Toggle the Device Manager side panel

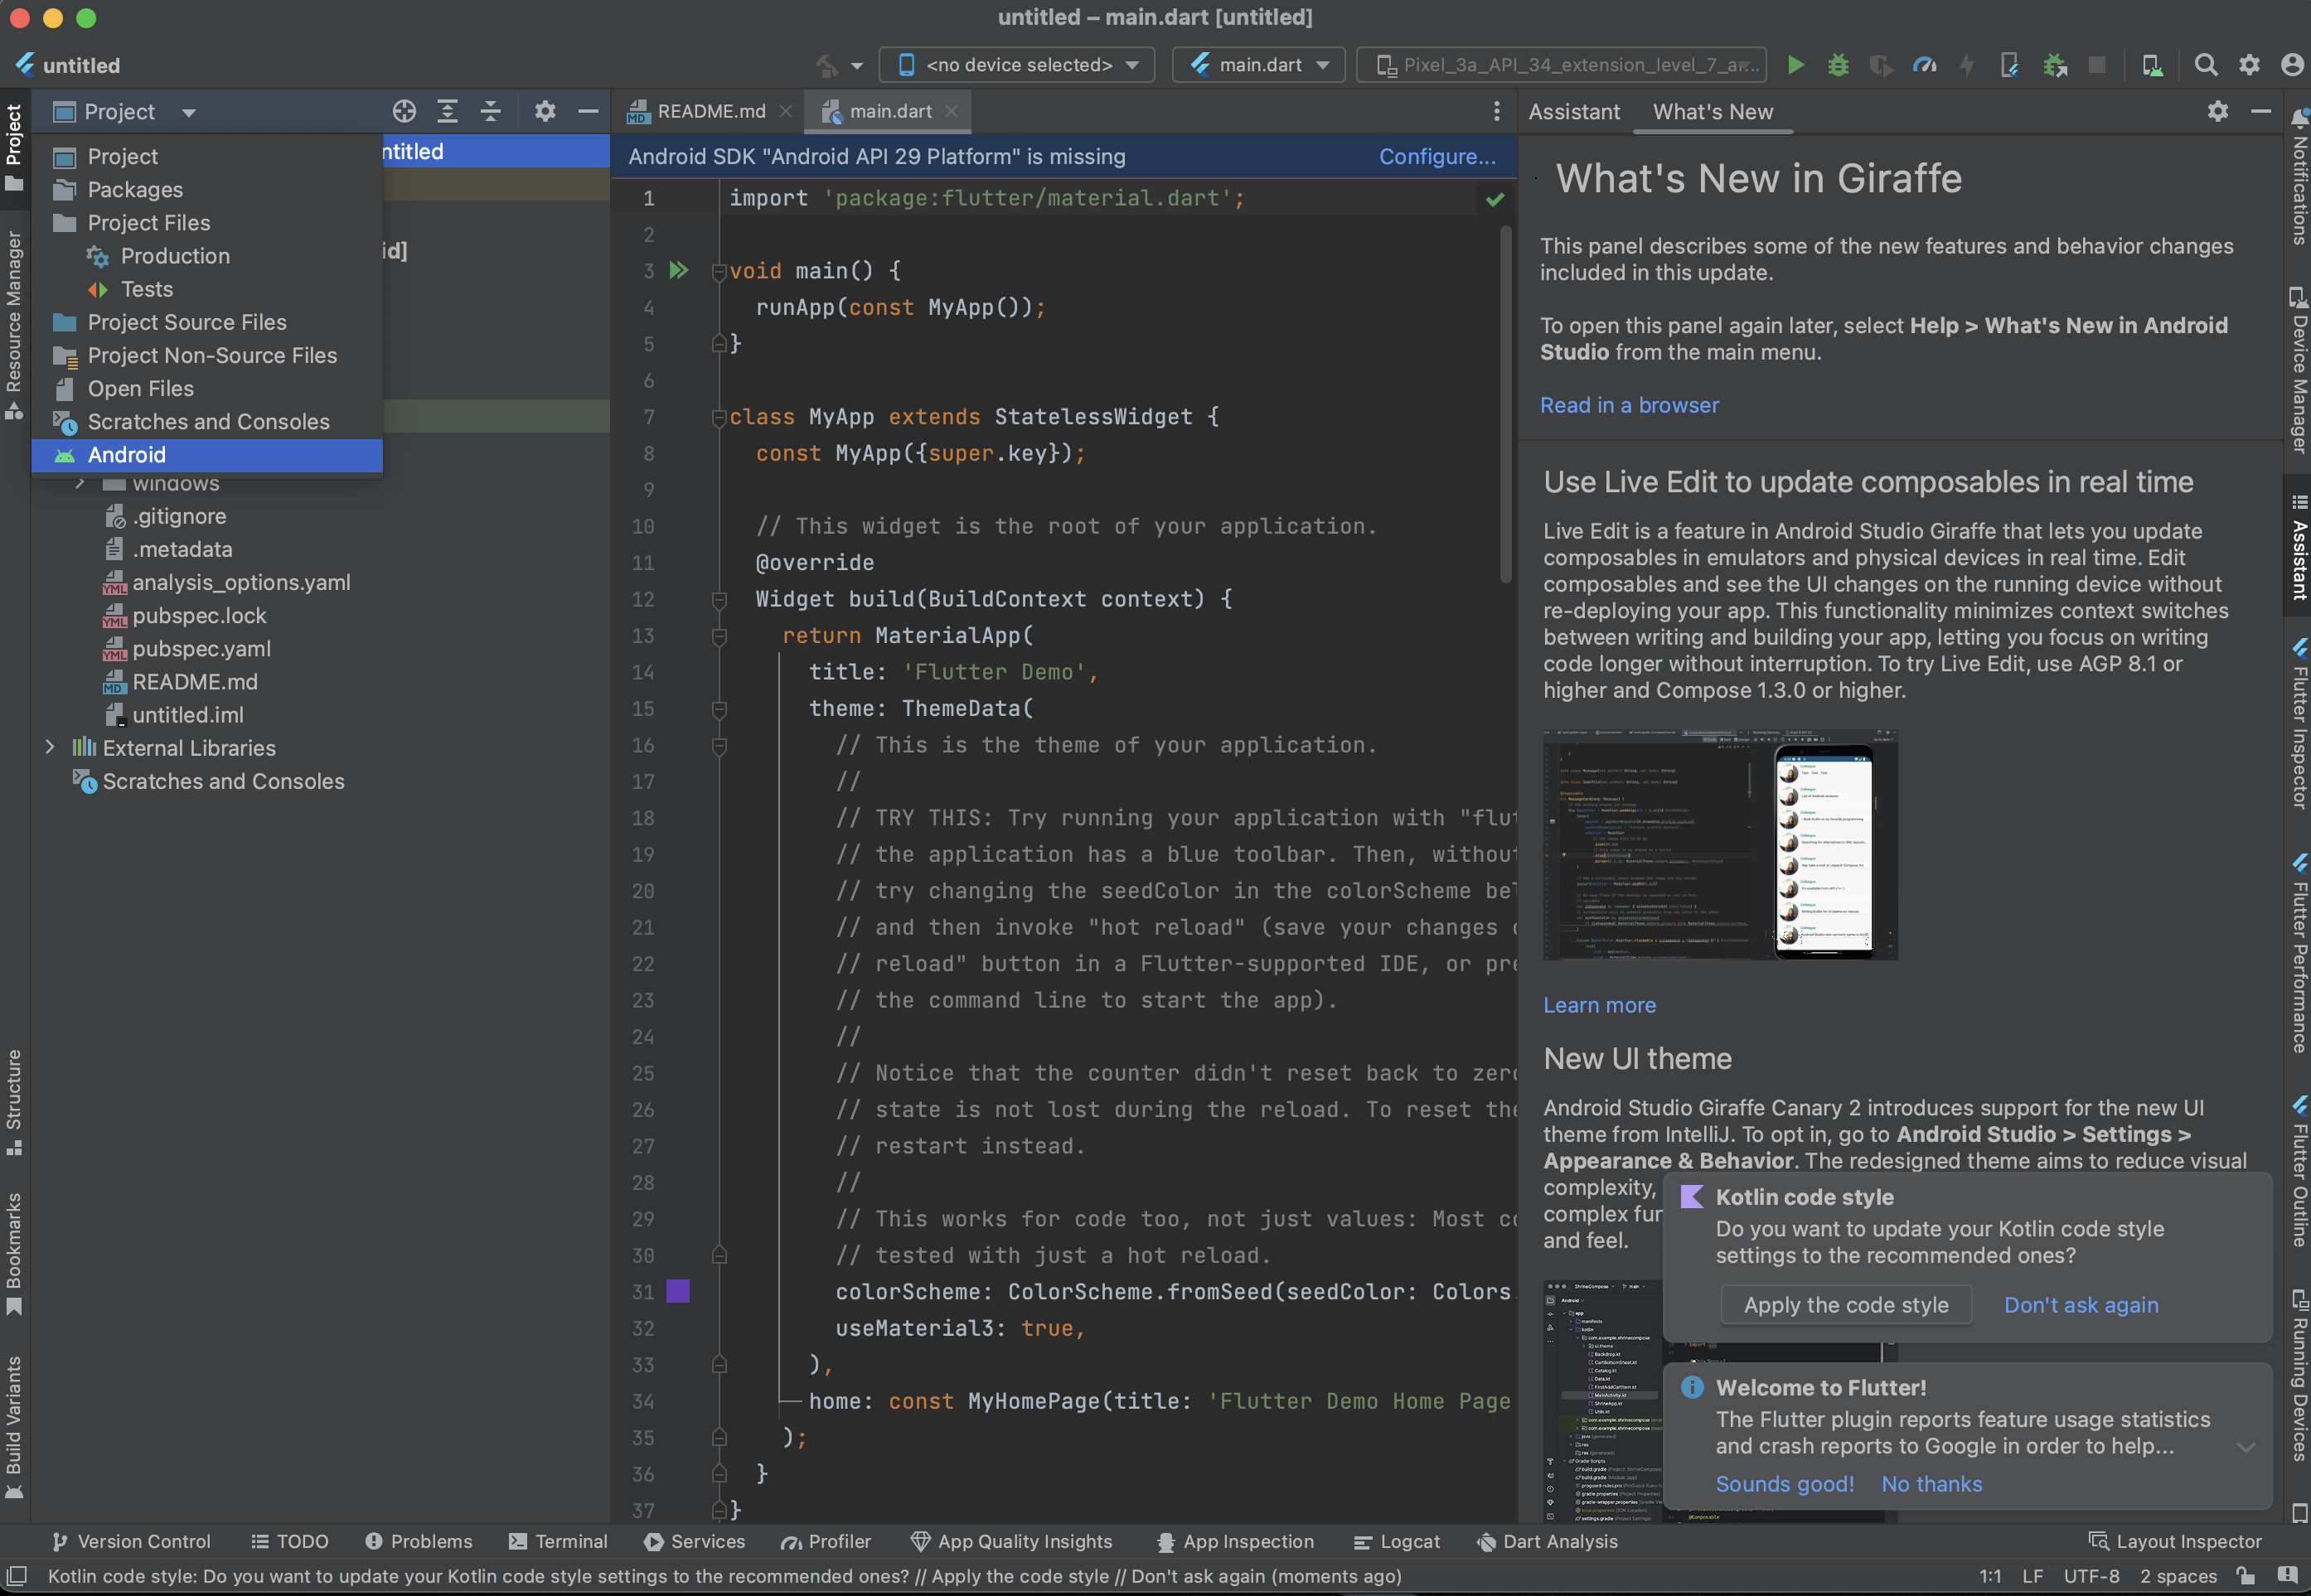(2299, 370)
